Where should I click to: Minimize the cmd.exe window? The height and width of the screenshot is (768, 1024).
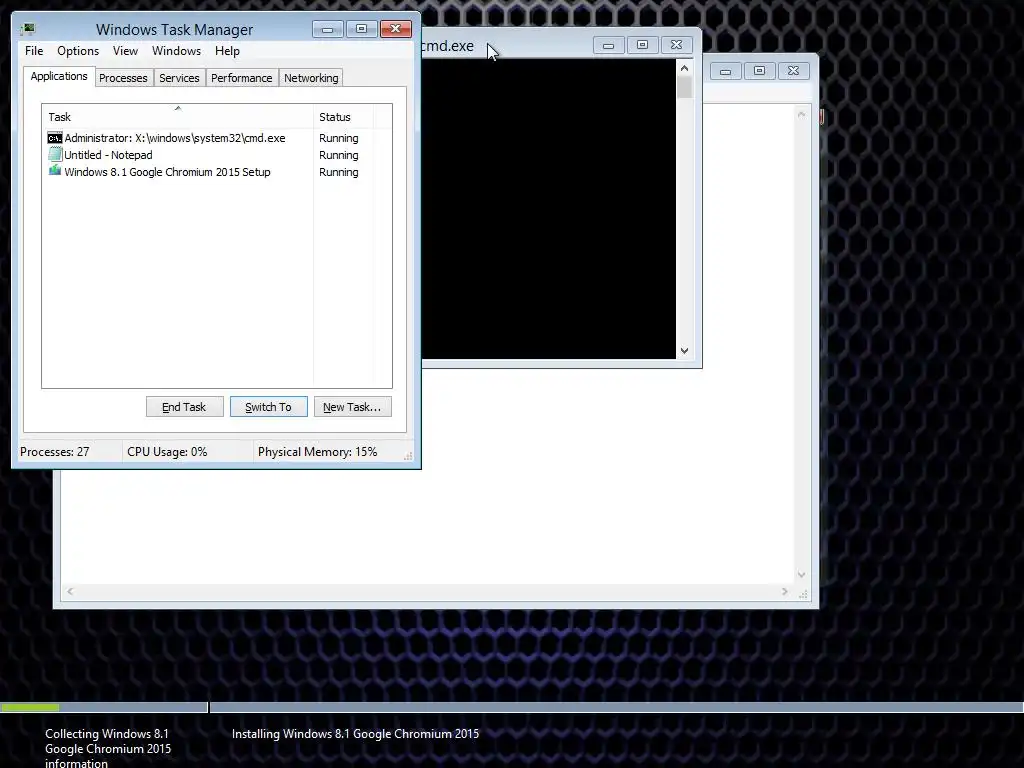pyautogui.click(x=609, y=45)
